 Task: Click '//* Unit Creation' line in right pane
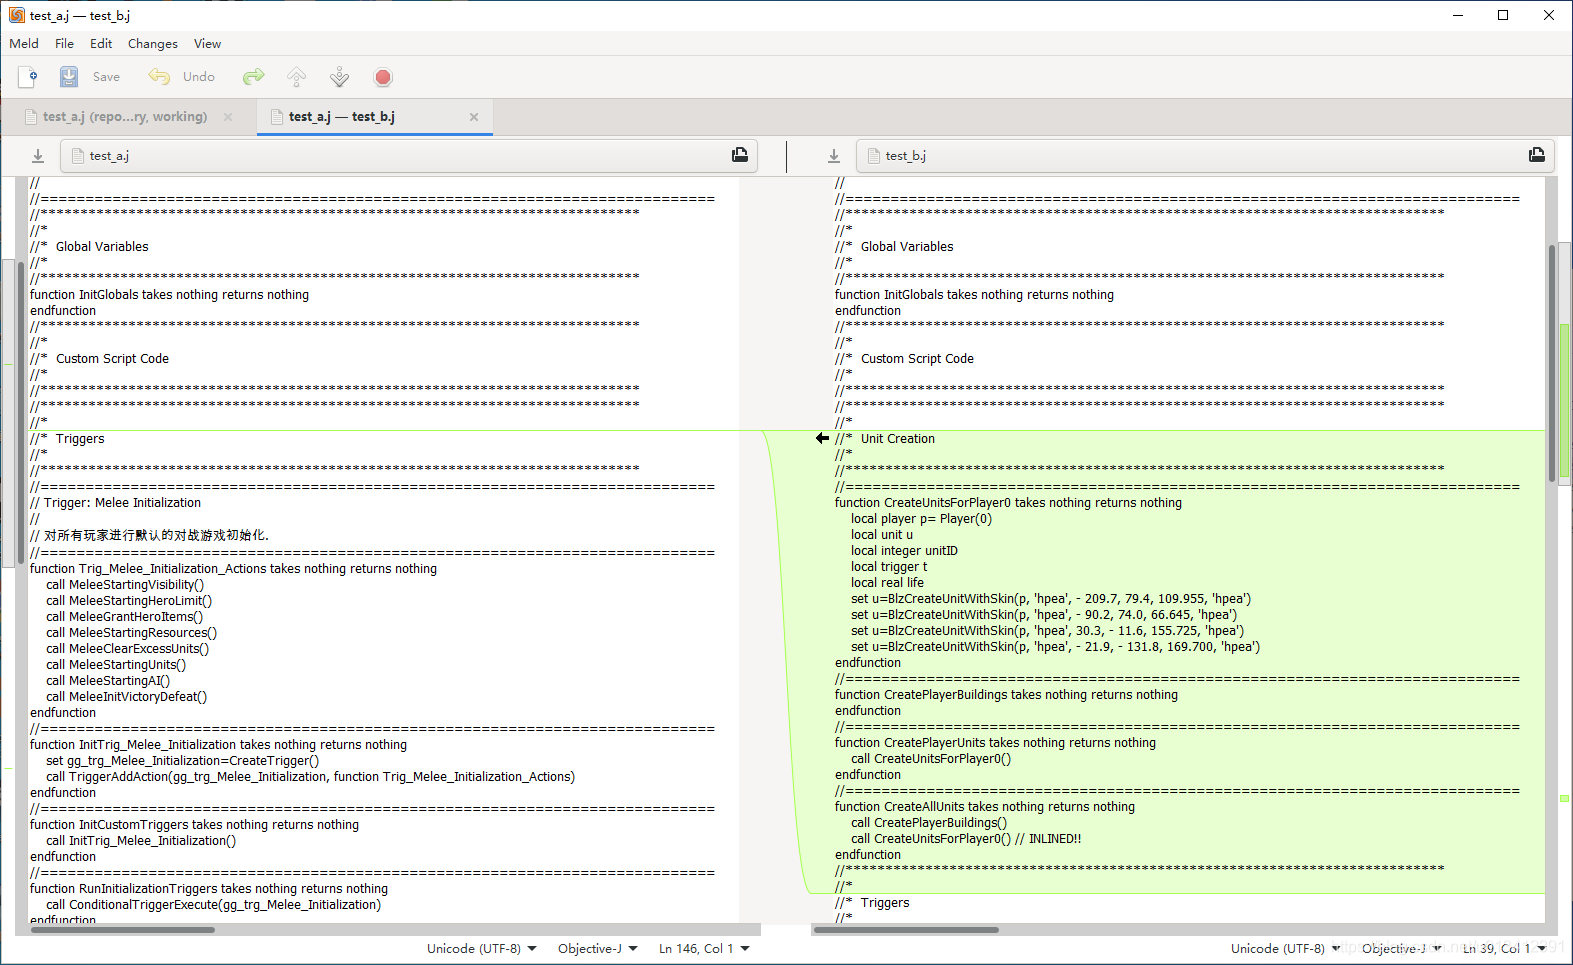885,439
